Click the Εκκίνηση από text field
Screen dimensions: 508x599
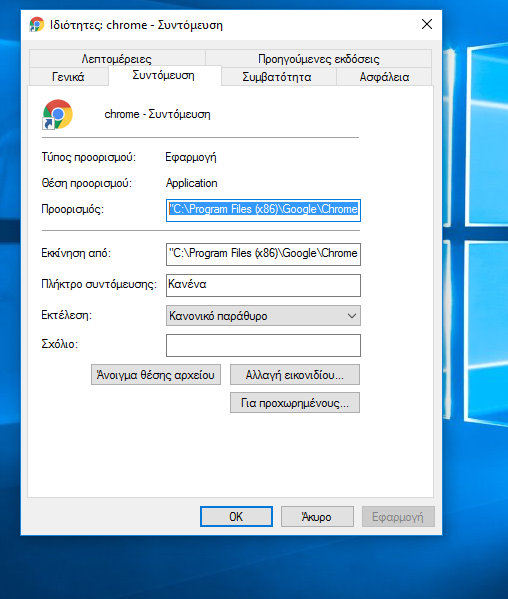(x=263, y=254)
